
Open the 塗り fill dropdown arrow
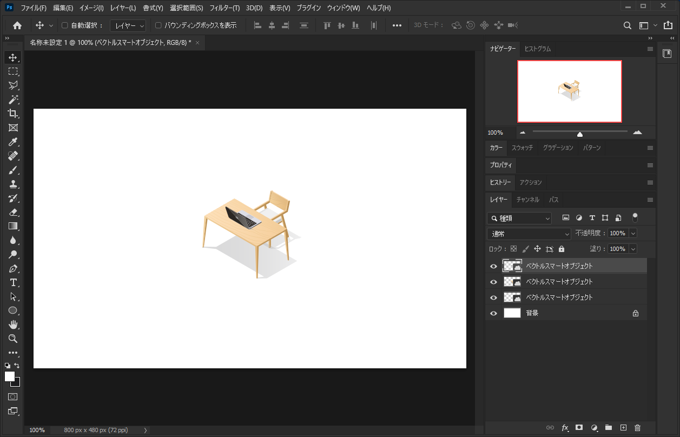coord(633,249)
